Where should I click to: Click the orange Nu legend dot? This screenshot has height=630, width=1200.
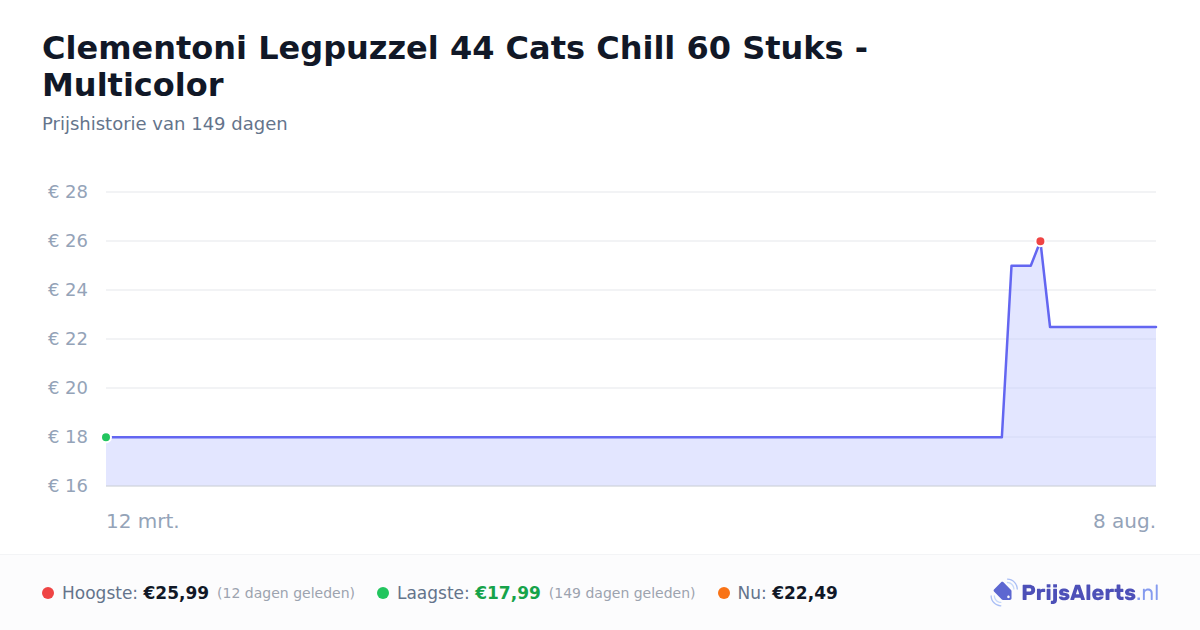click(724, 593)
